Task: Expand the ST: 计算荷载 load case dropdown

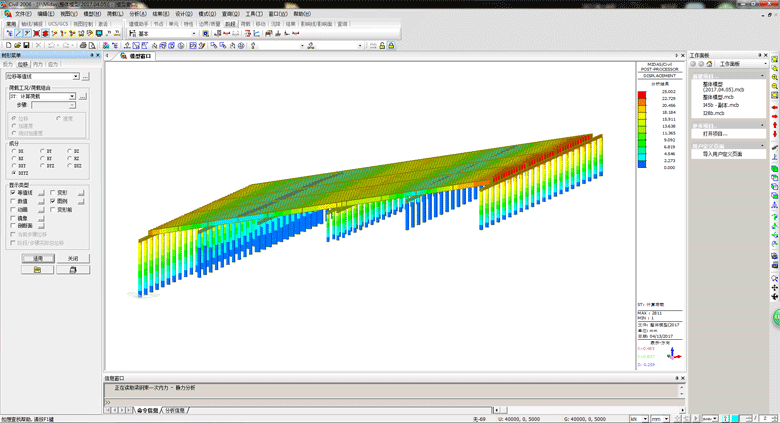Action: point(71,96)
